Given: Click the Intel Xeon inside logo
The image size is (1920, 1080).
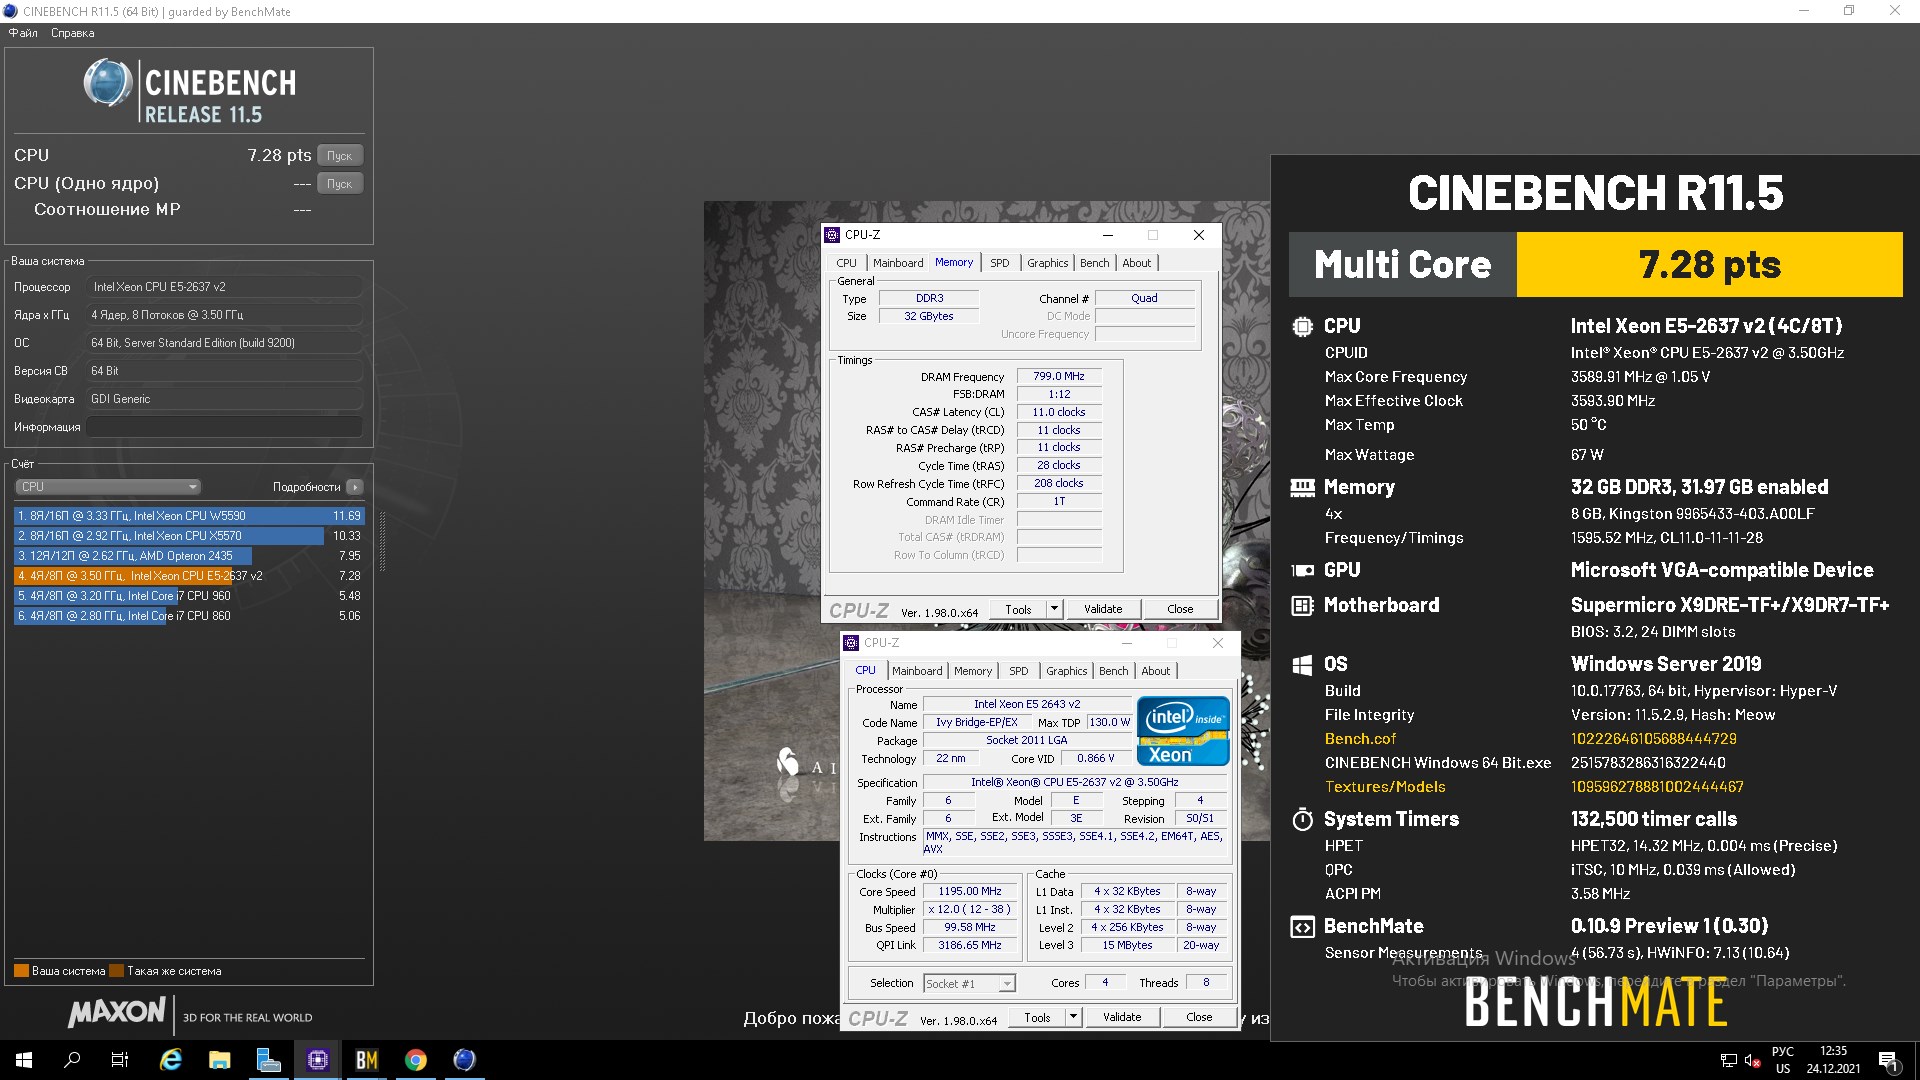Looking at the screenshot, I should coord(1183,731).
